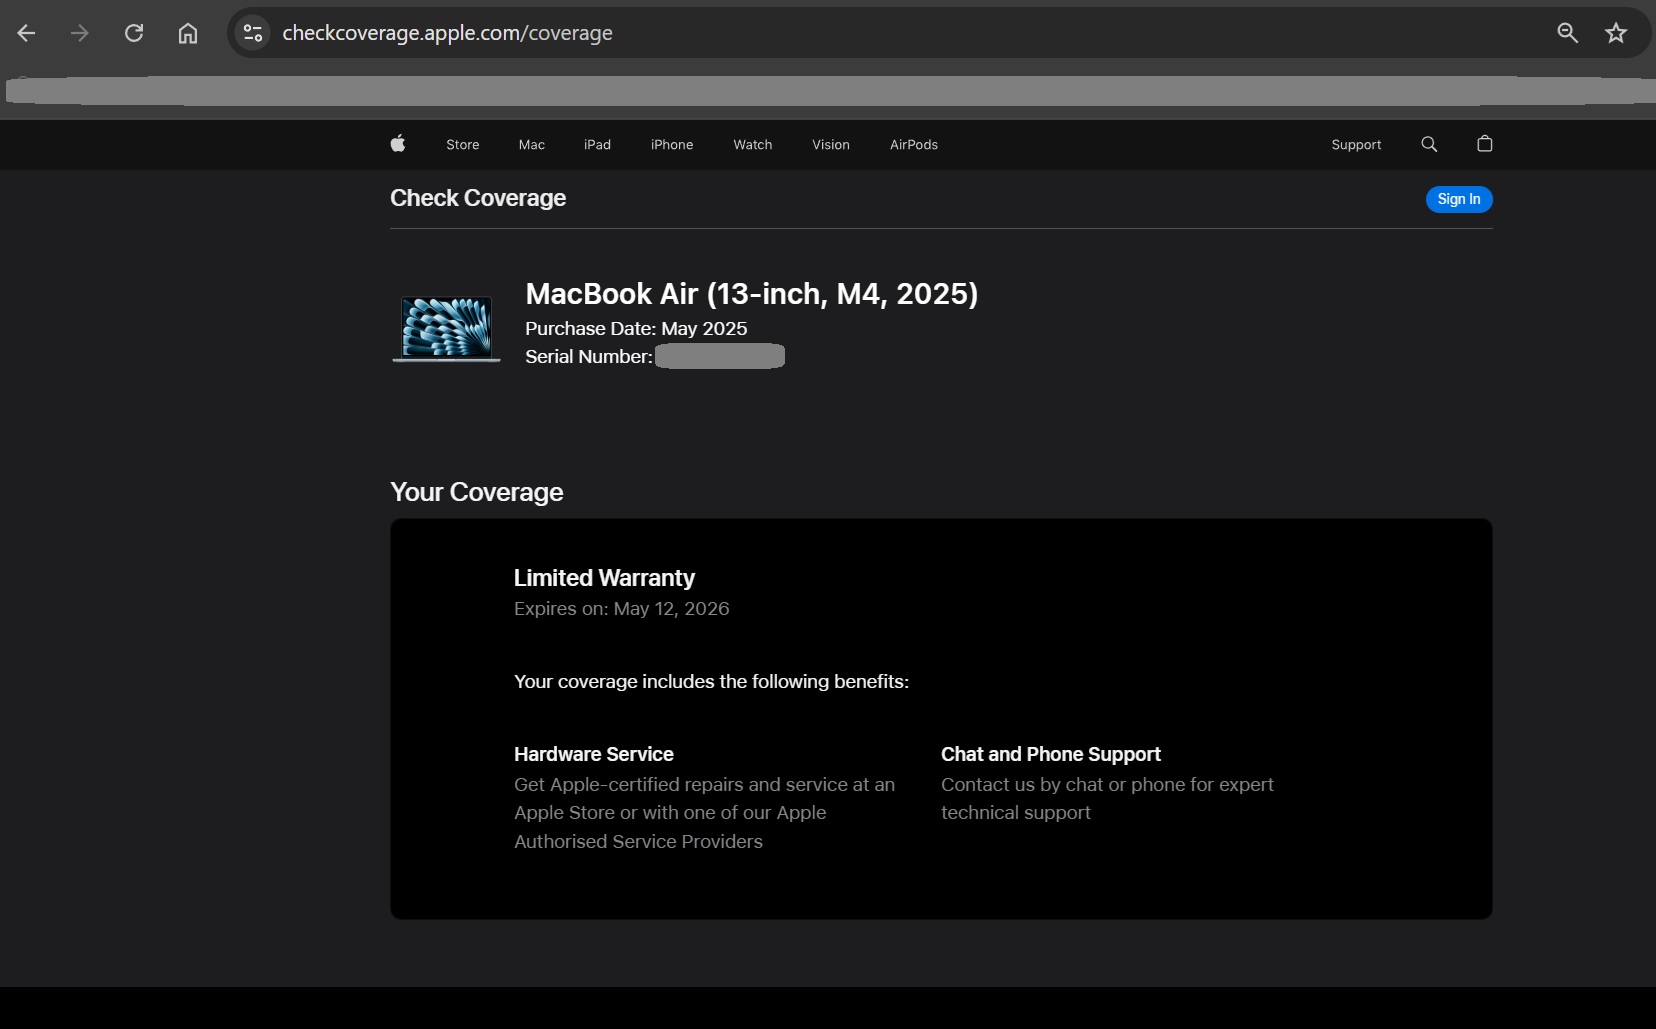Click the Purchase Date: May 2025 text
This screenshot has width=1656, height=1029.
636,329
